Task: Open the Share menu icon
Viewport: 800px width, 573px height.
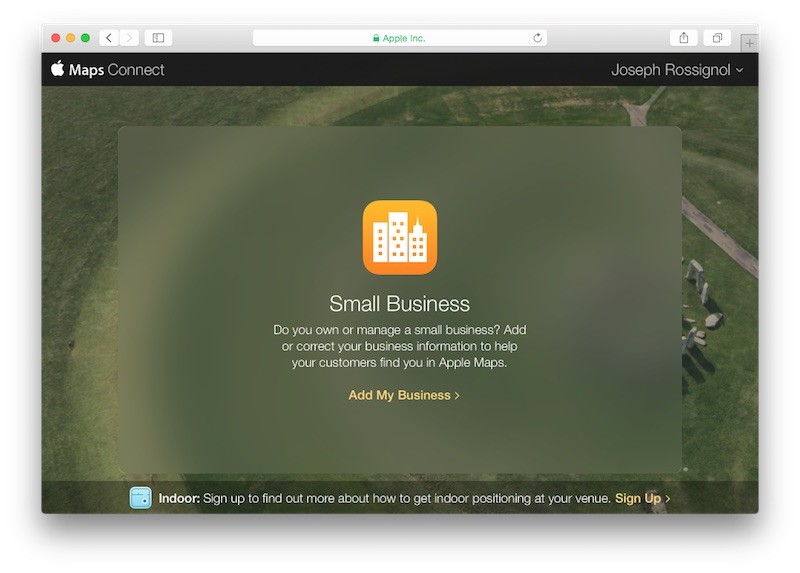Action: click(684, 38)
